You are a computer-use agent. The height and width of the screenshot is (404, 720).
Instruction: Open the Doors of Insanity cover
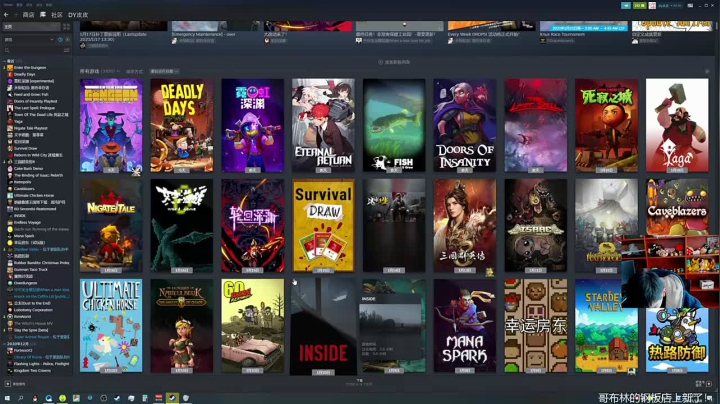465,125
